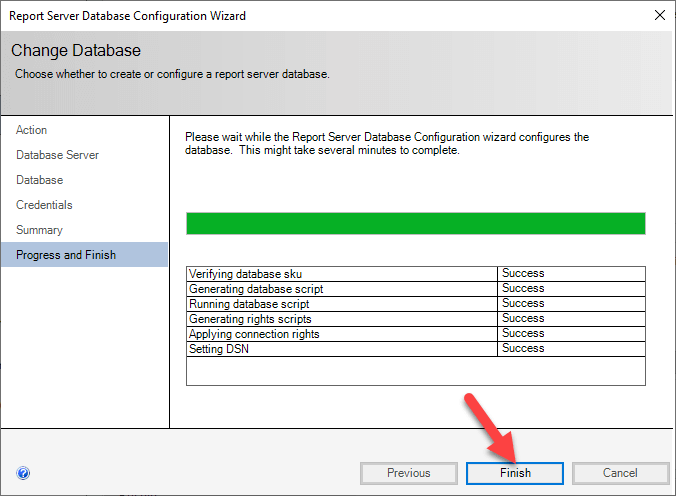The width and height of the screenshot is (676, 496).
Task: Cancel the database configuration wizard
Action: tap(619, 473)
